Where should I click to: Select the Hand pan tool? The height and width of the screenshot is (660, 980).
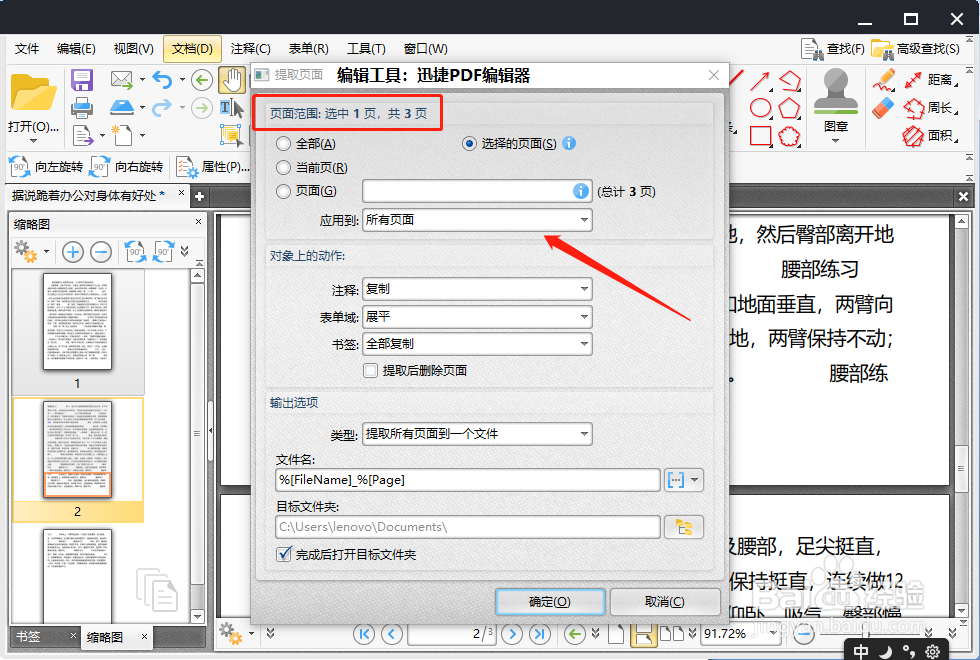pyautogui.click(x=233, y=80)
